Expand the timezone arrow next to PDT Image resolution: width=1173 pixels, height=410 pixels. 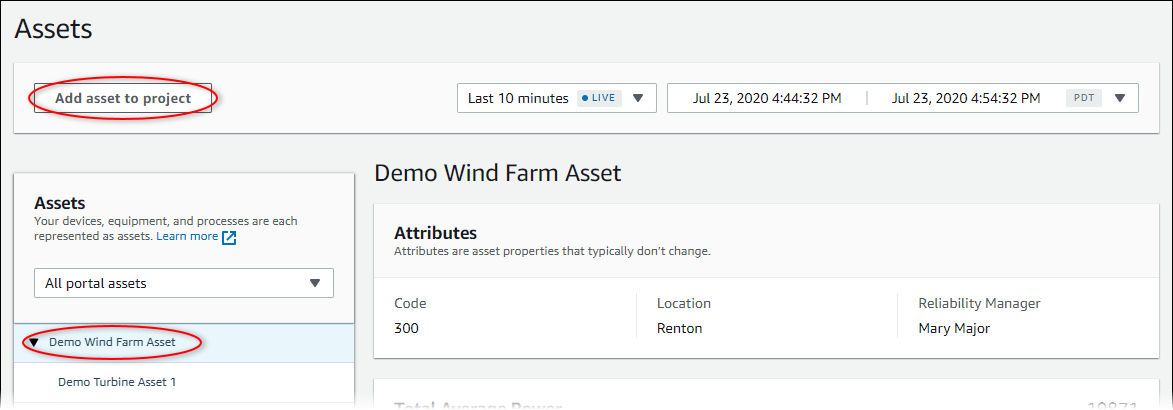coord(1120,98)
